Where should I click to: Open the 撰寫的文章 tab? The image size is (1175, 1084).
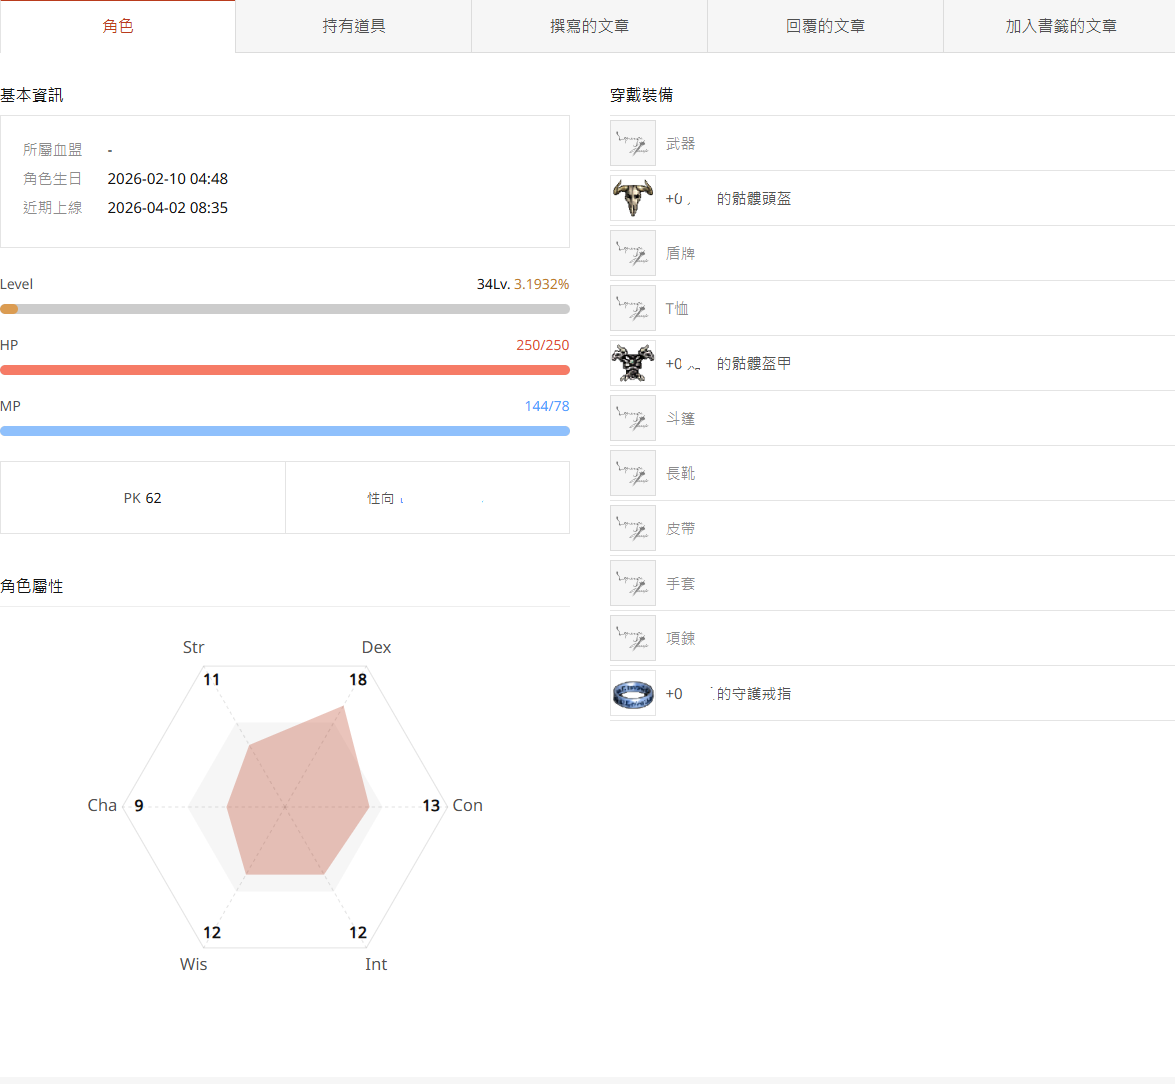pyautogui.click(x=590, y=26)
